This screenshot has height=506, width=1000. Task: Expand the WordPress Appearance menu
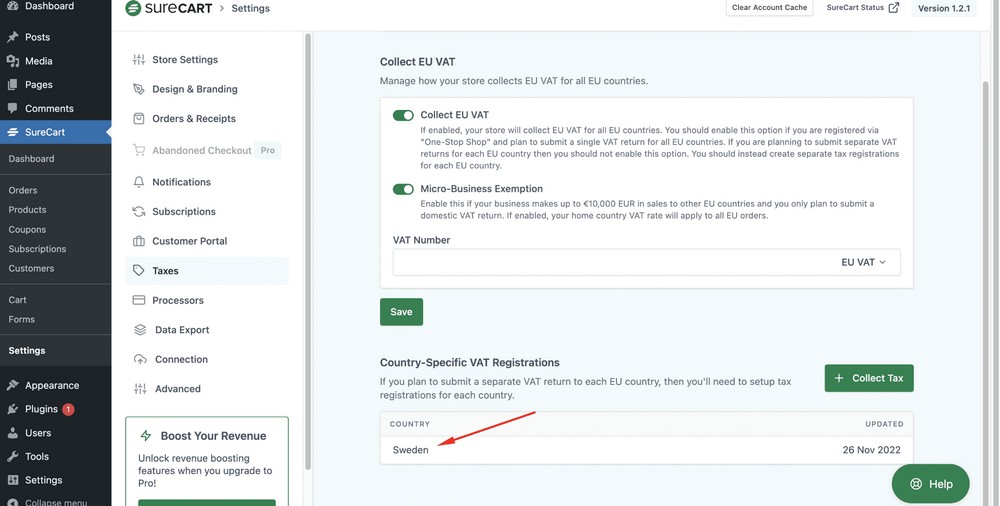point(51,385)
